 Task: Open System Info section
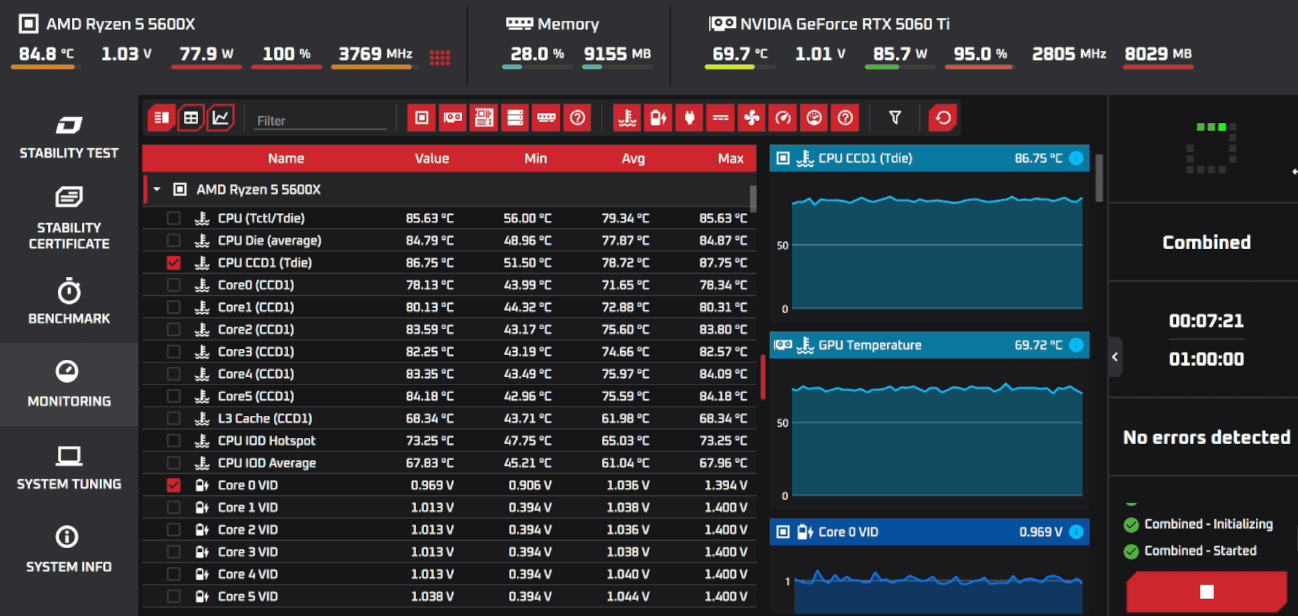(x=69, y=551)
